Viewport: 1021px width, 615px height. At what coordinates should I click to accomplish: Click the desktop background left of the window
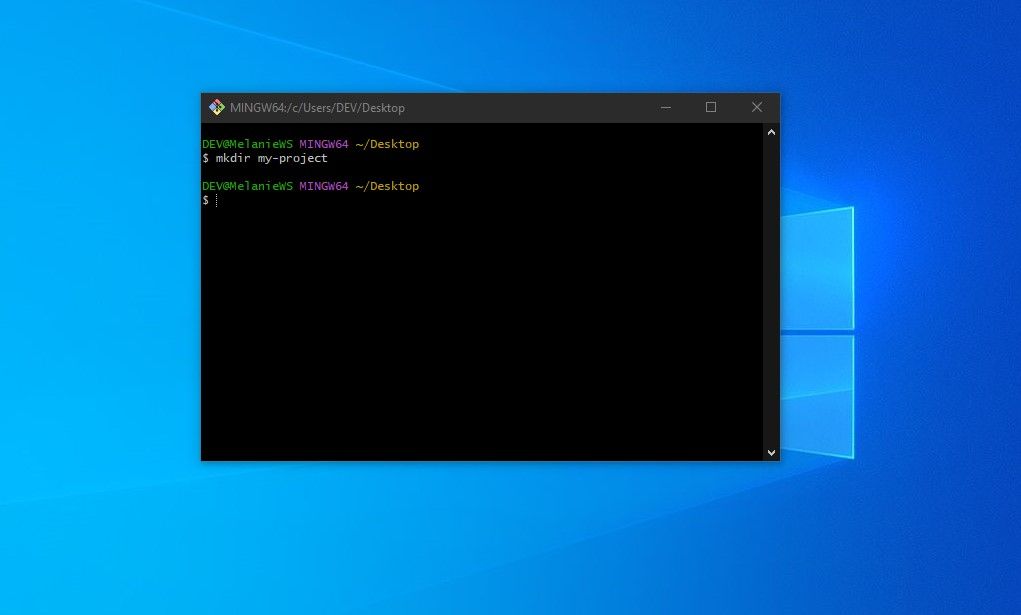point(100,300)
